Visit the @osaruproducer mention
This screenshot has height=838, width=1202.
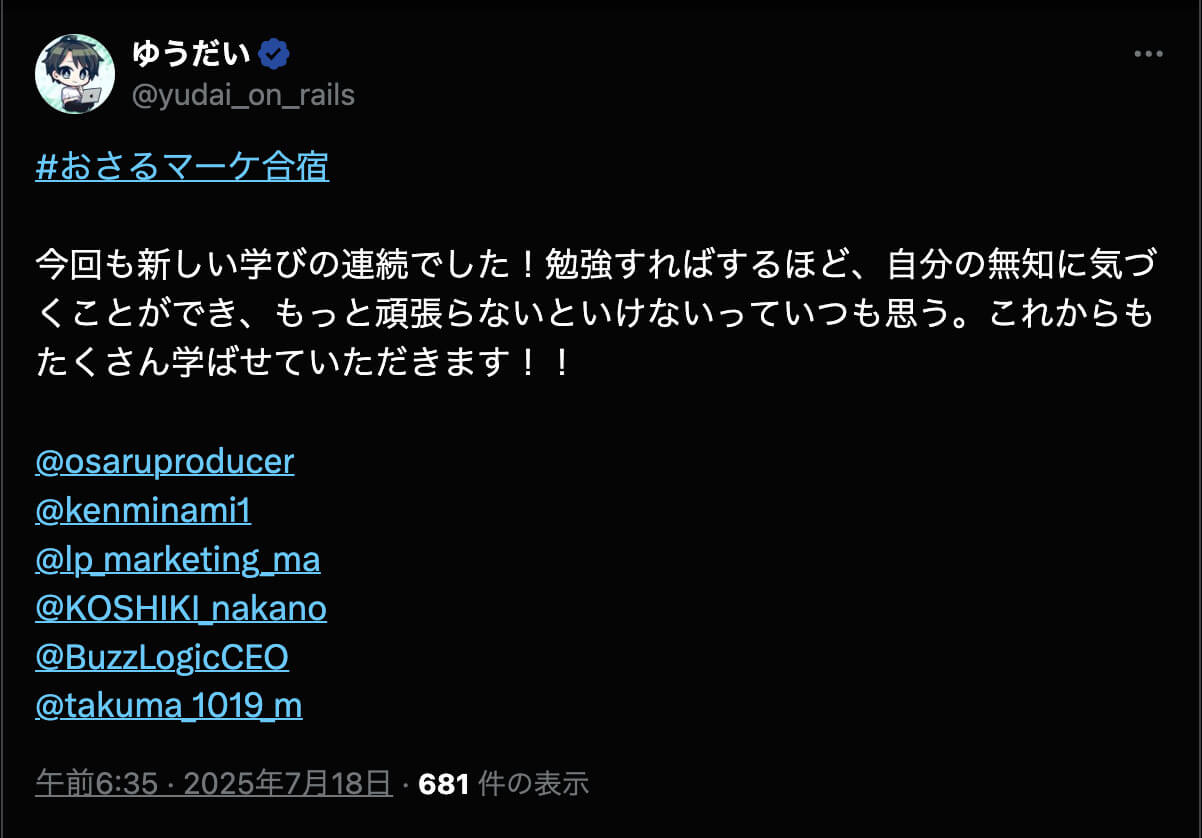coord(165,461)
